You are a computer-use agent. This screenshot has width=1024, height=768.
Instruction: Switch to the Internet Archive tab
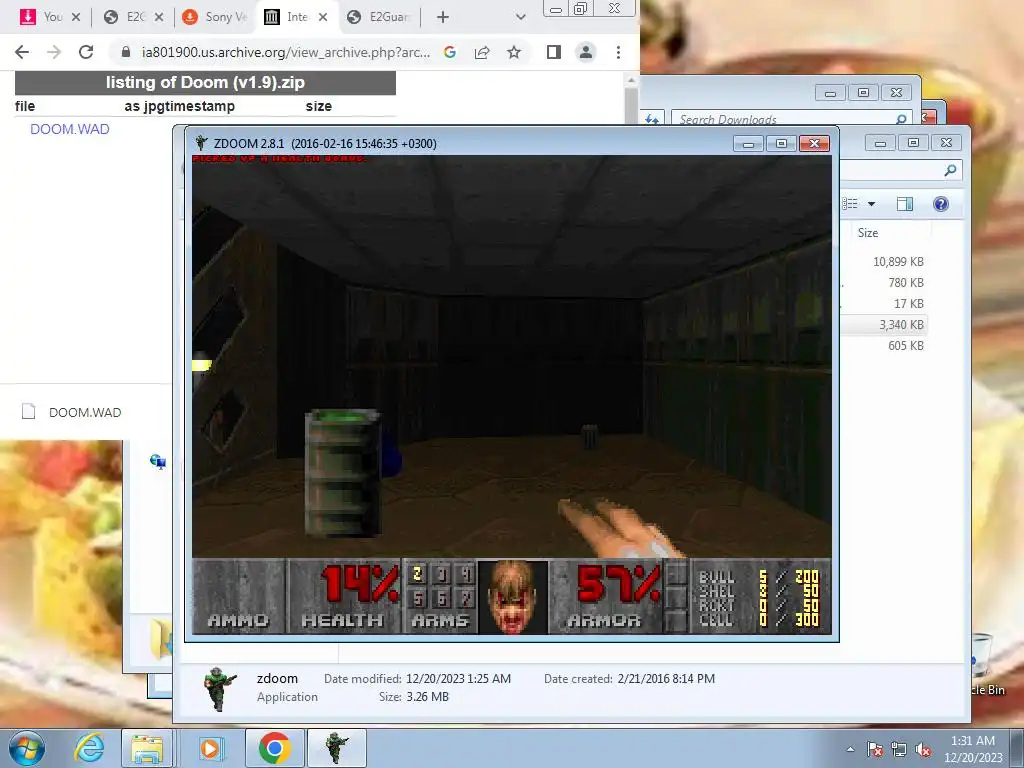tap(287, 17)
